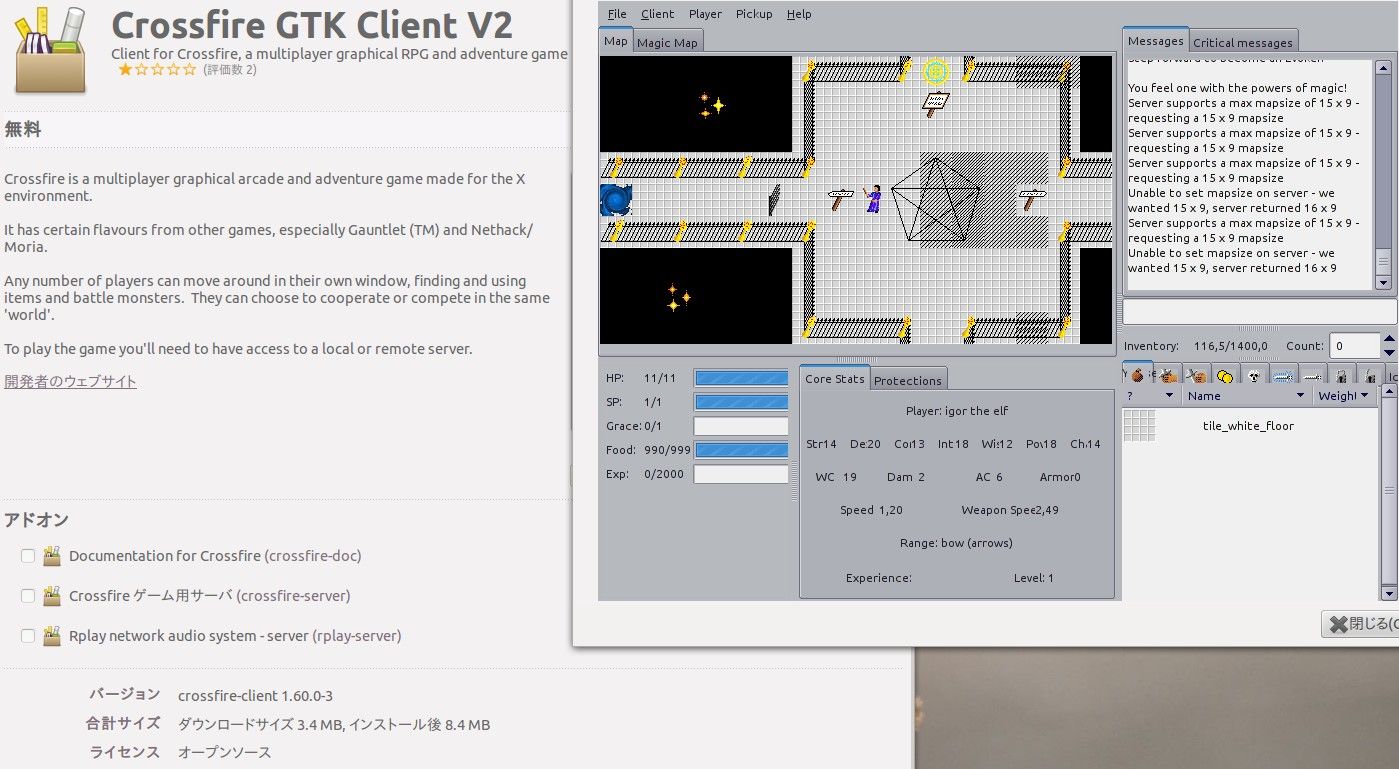Open the Name column header dropdown arrow

click(1300, 396)
